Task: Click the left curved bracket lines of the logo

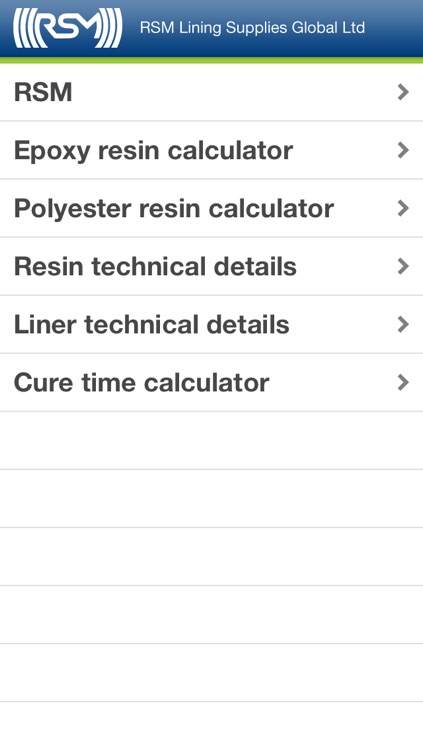Action: [x=22, y=28]
